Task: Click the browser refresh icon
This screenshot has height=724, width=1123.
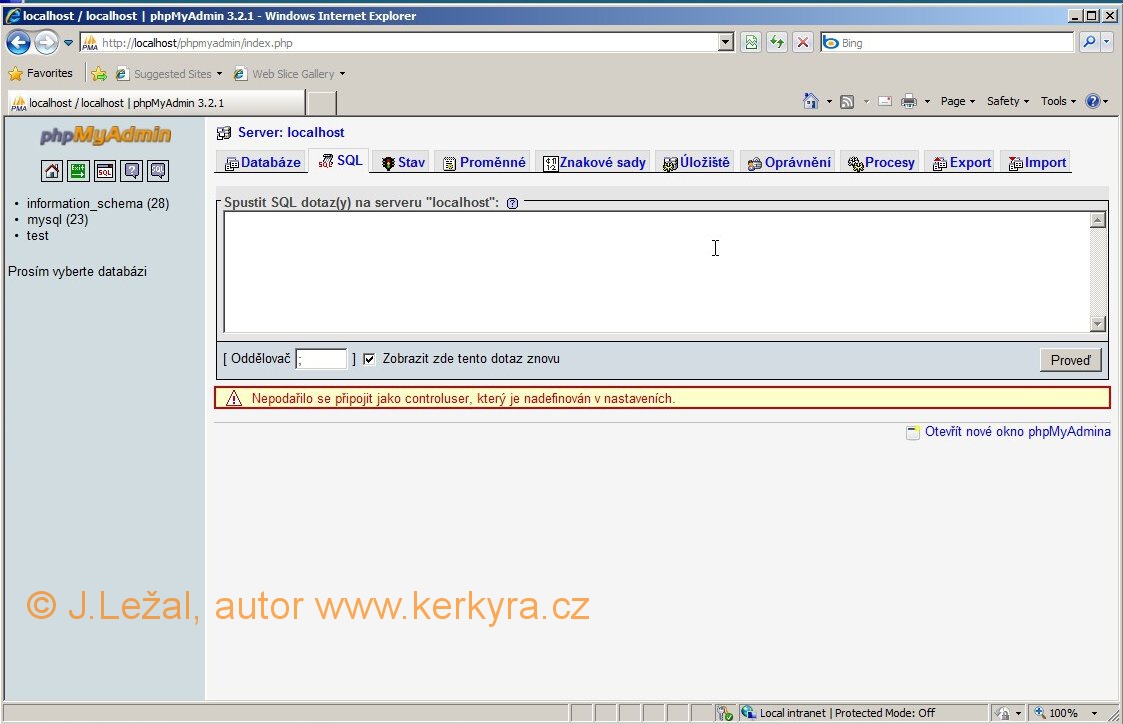Action: (x=777, y=43)
